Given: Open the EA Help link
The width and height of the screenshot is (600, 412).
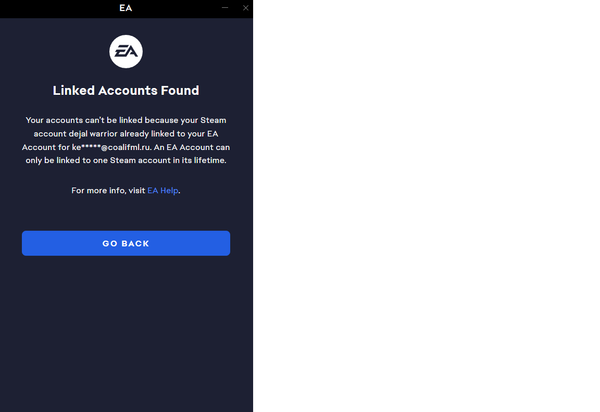Looking at the screenshot, I should tap(163, 191).
